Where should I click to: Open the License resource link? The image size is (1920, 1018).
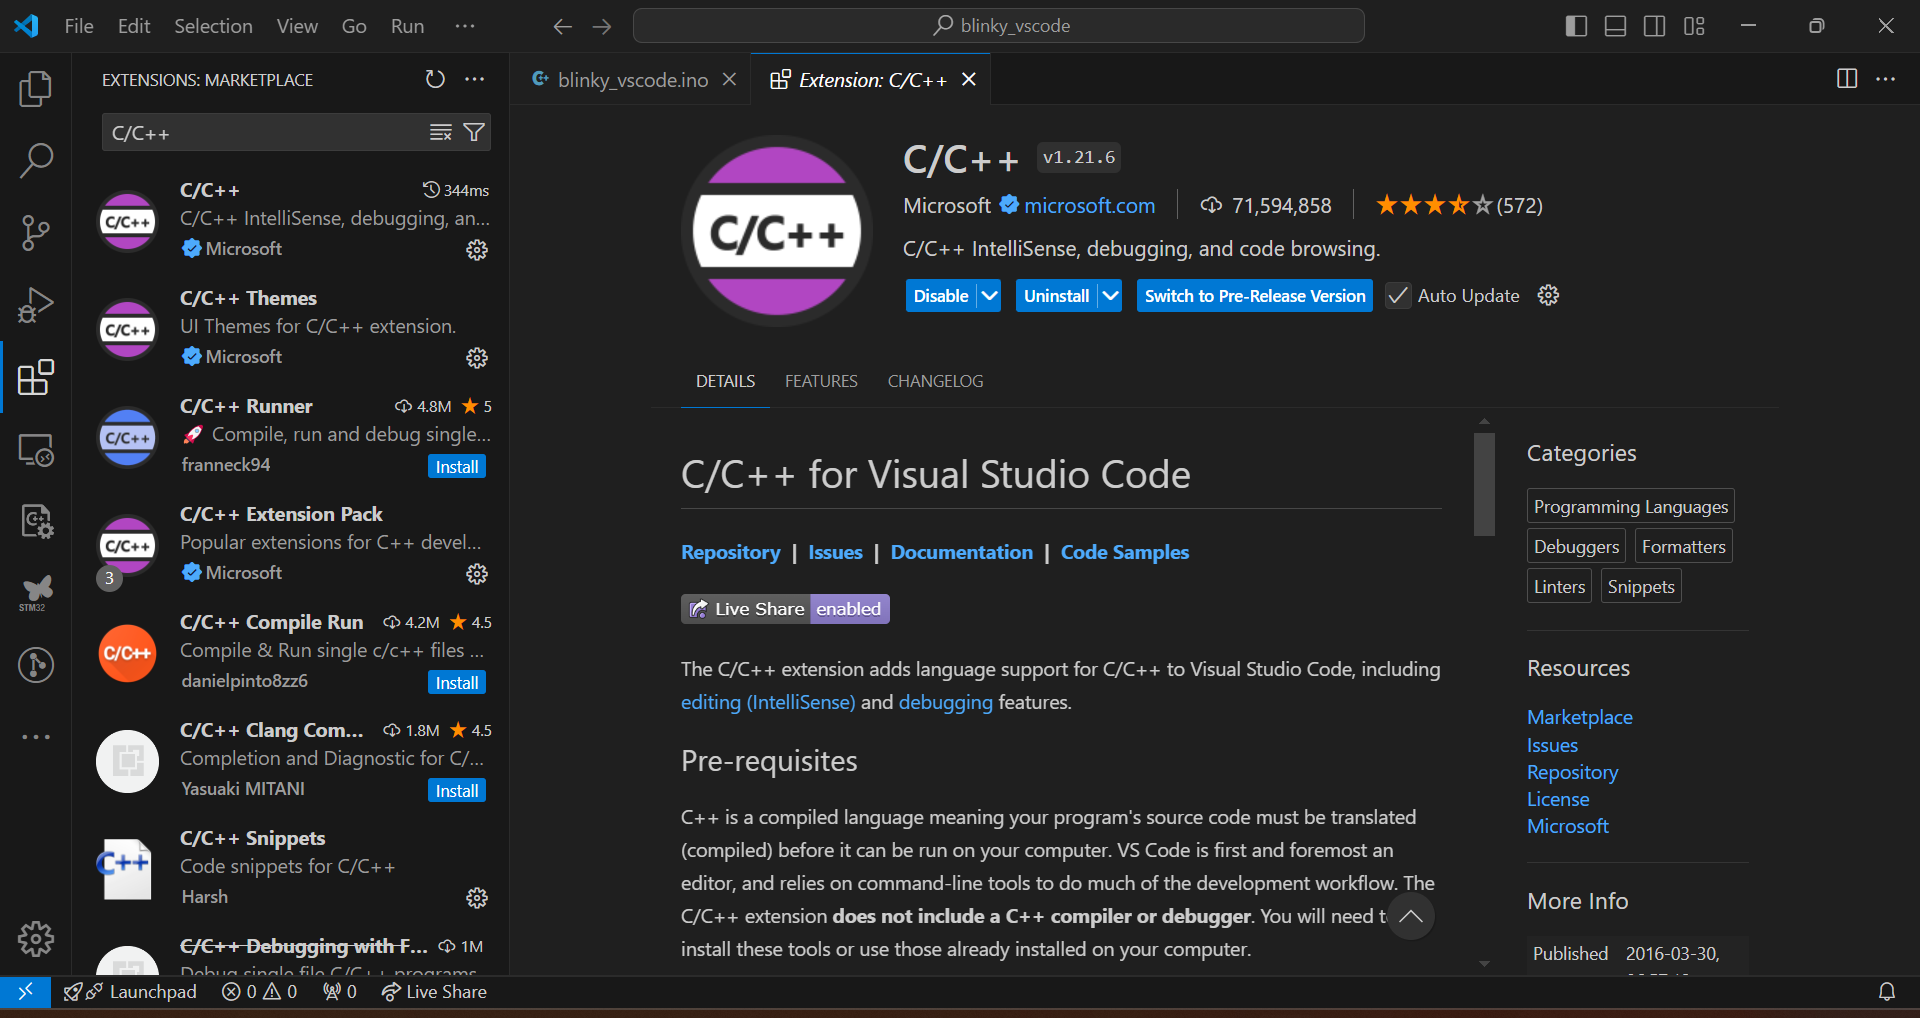(1558, 799)
